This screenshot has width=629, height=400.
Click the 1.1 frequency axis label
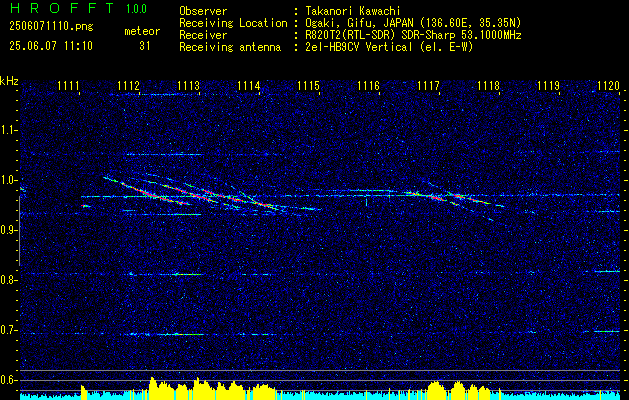coord(8,130)
